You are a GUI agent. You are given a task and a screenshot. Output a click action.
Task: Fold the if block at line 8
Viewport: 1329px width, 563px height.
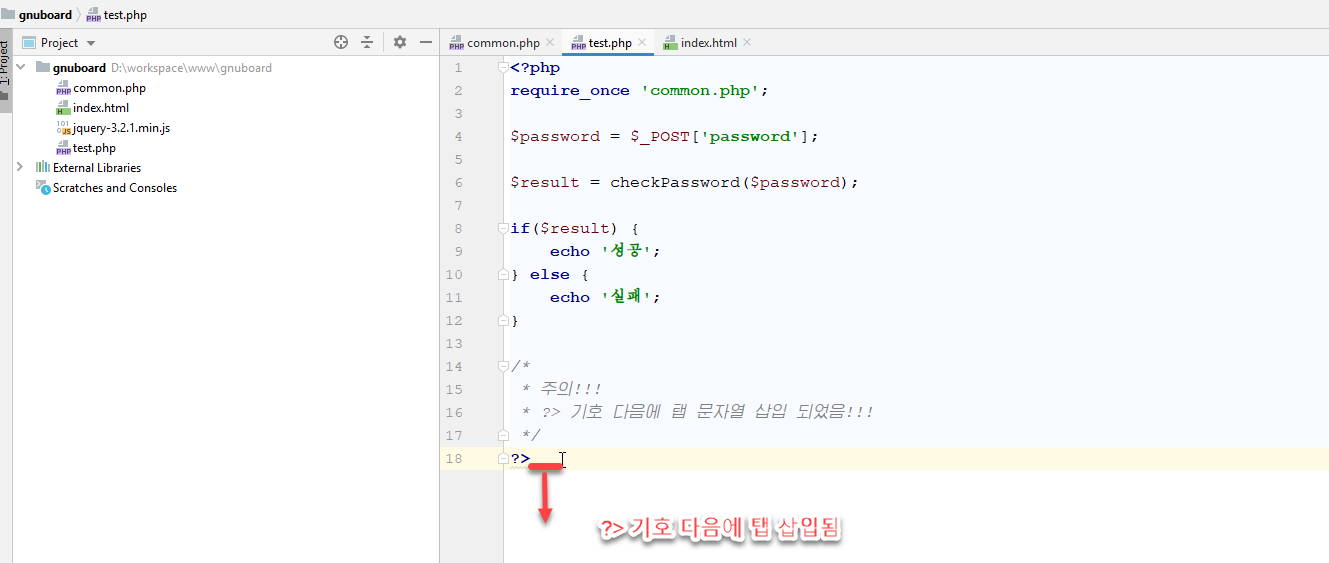(x=503, y=228)
